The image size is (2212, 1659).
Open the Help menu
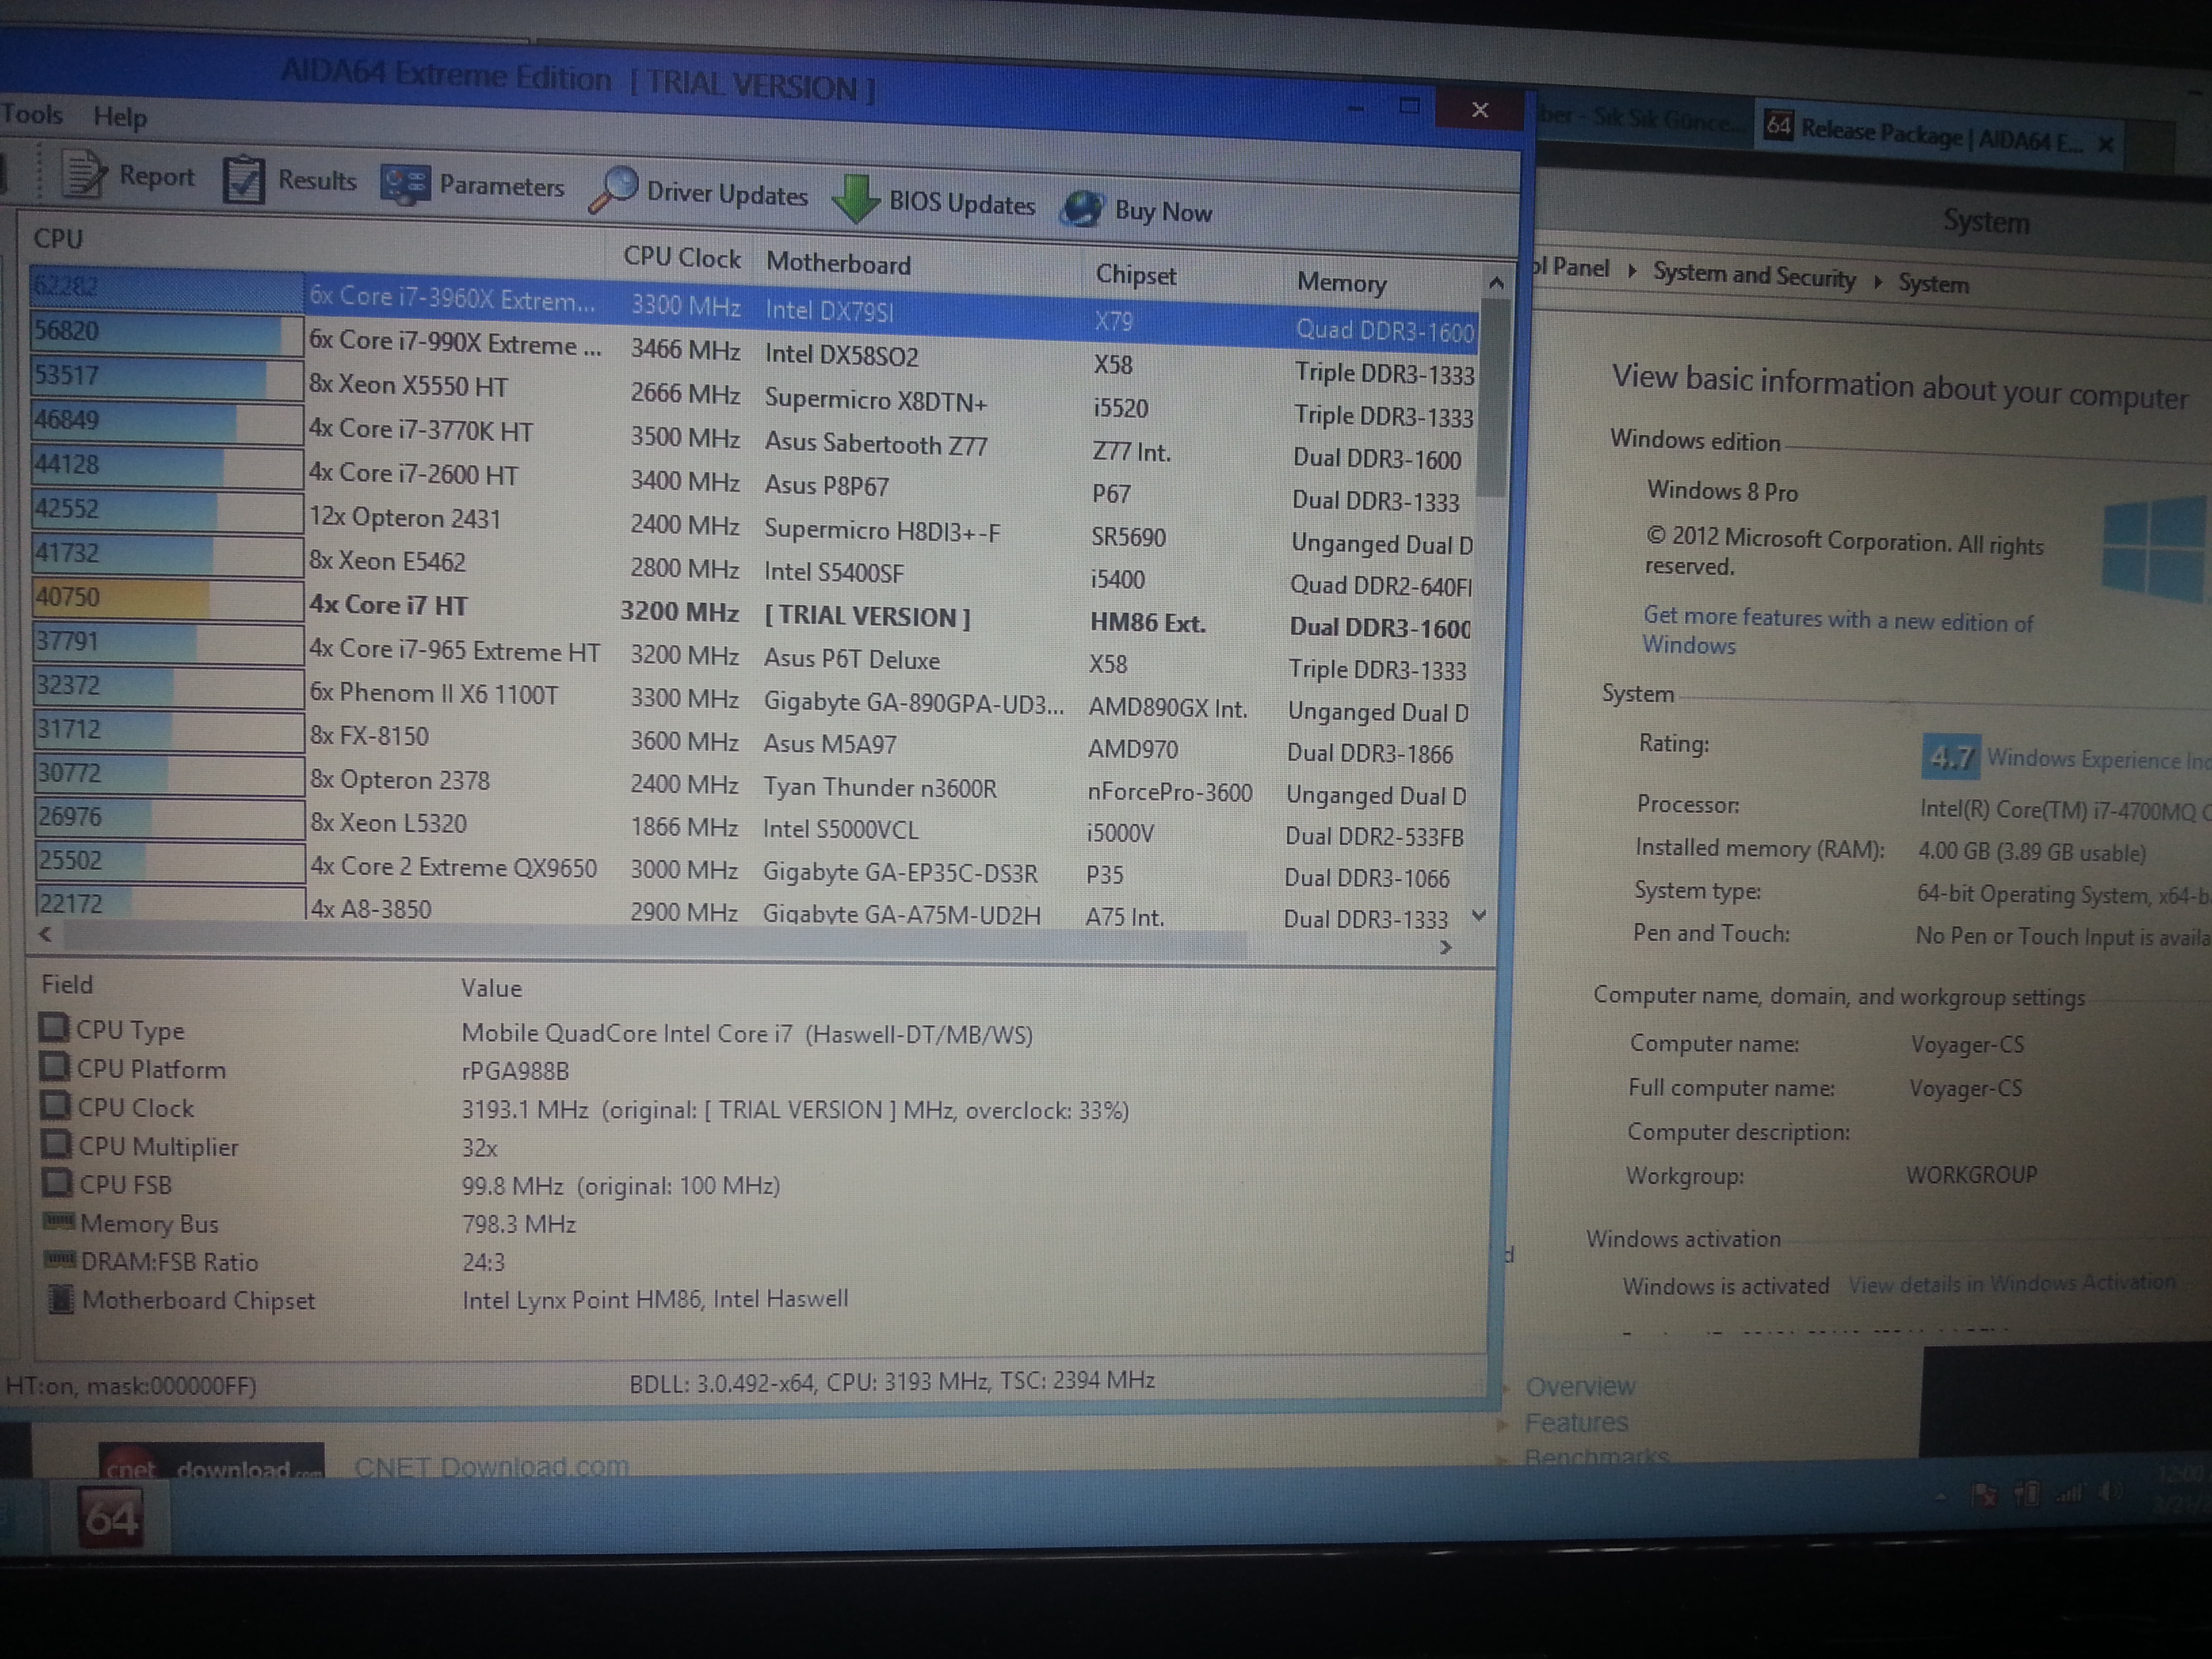tap(120, 117)
